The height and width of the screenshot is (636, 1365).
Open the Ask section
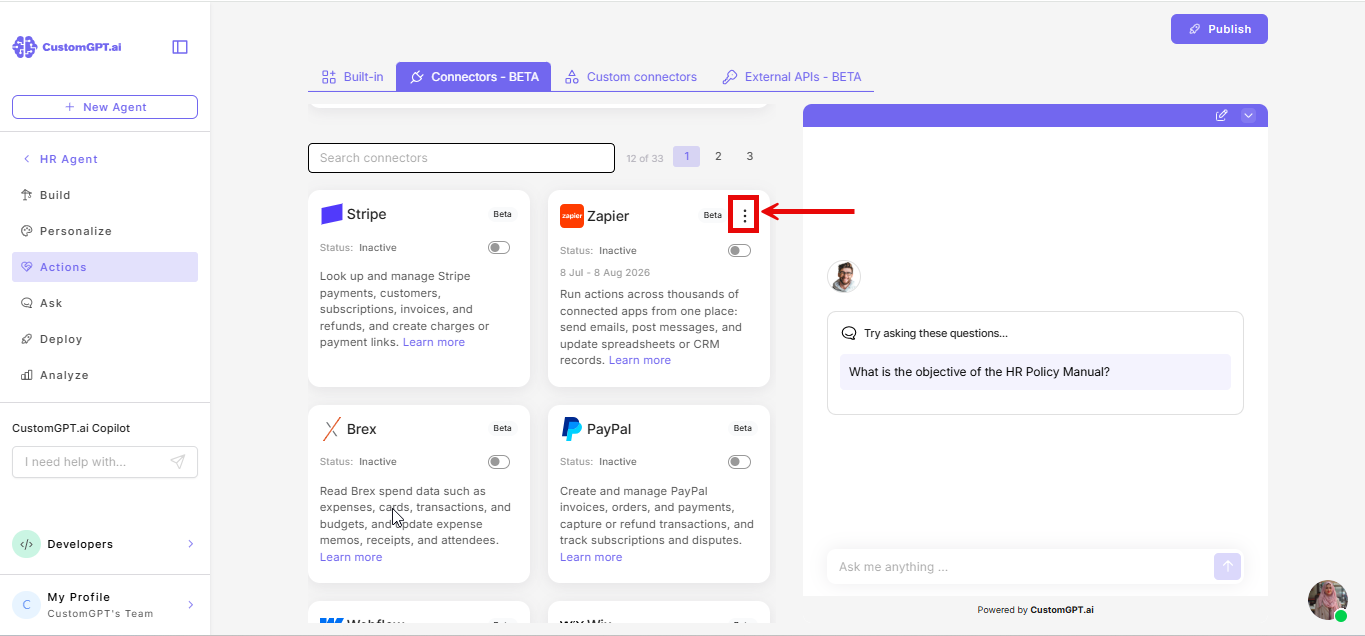coord(105,303)
